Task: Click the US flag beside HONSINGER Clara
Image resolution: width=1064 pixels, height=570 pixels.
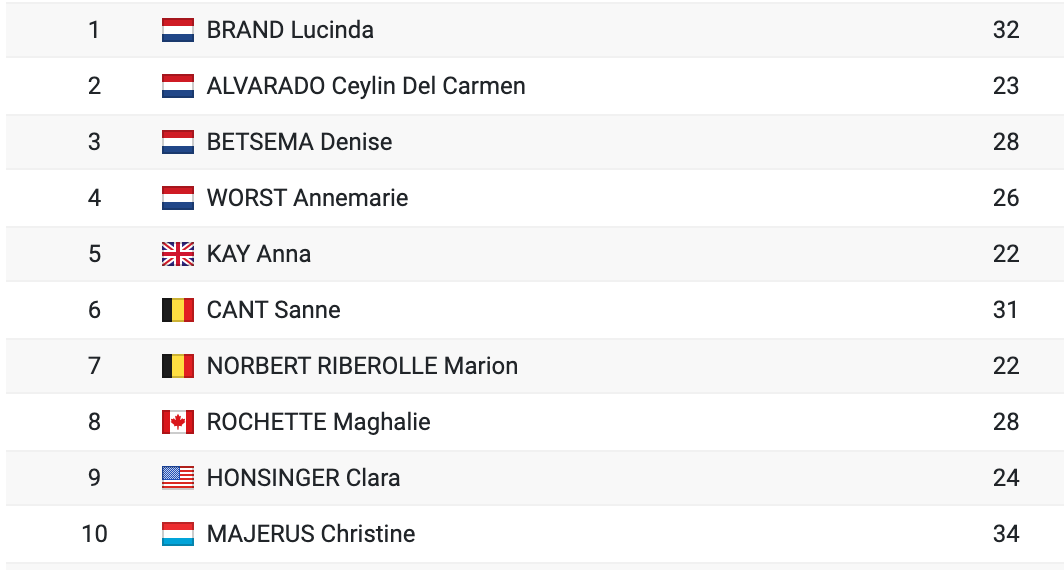Action: [178, 478]
